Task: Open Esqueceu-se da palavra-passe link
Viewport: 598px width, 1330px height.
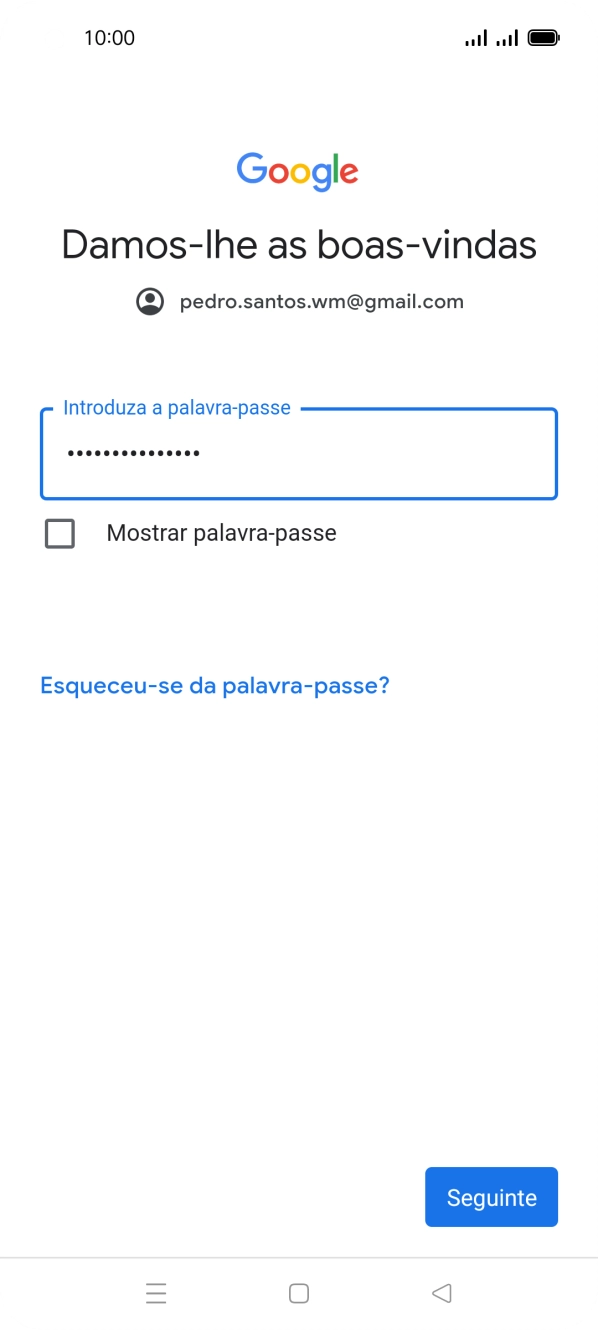Action: [x=215, y=685]
